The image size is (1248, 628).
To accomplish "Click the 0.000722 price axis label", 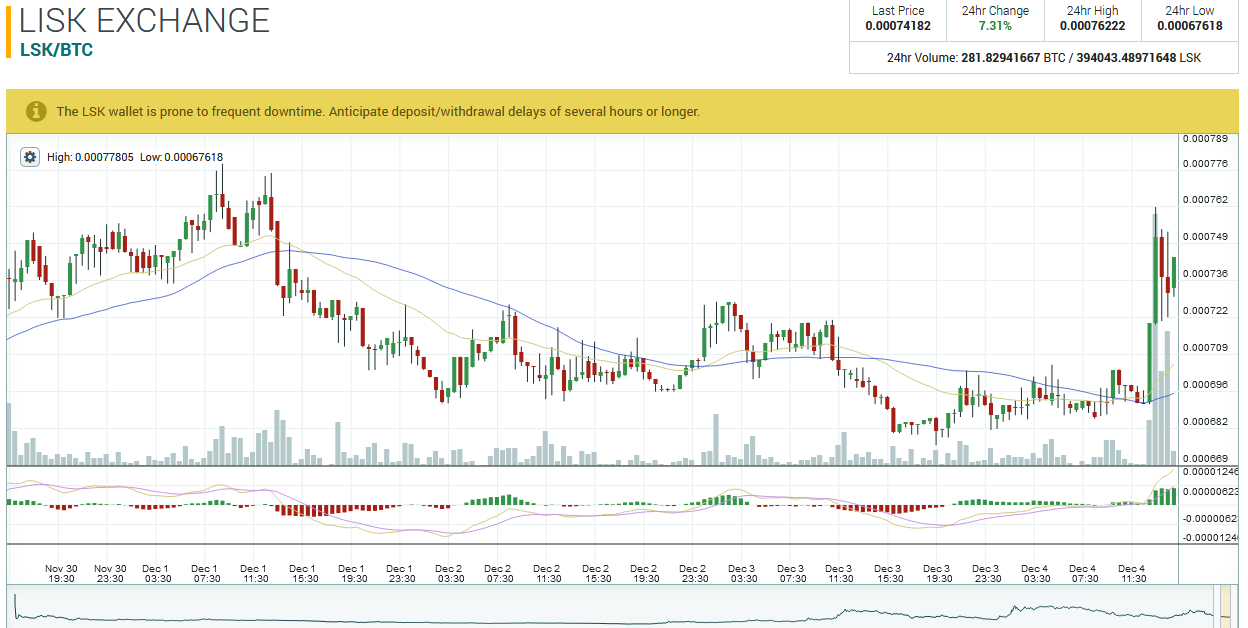I will [x=1205, y=311].
